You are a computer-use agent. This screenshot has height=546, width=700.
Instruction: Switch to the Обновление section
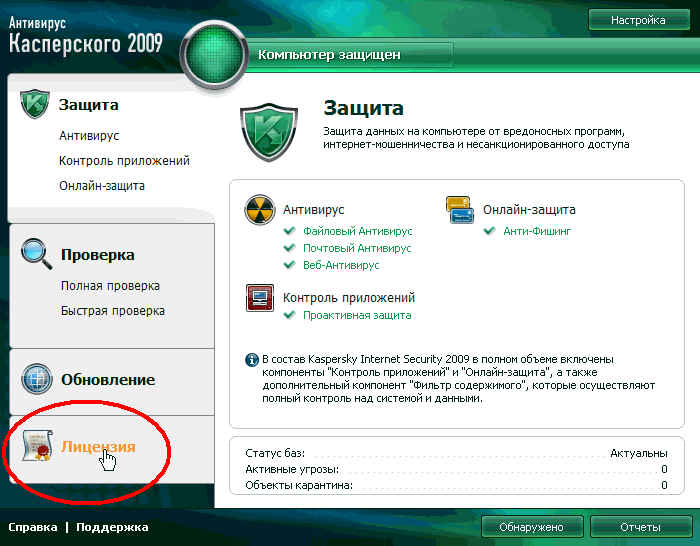(x=108, y=379)
